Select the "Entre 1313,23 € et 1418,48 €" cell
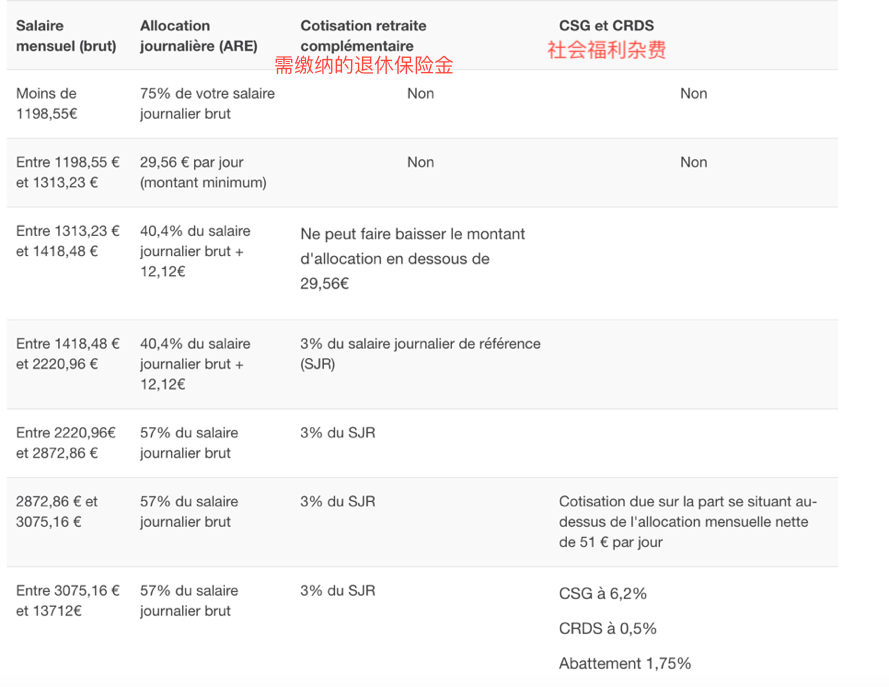 68,241
